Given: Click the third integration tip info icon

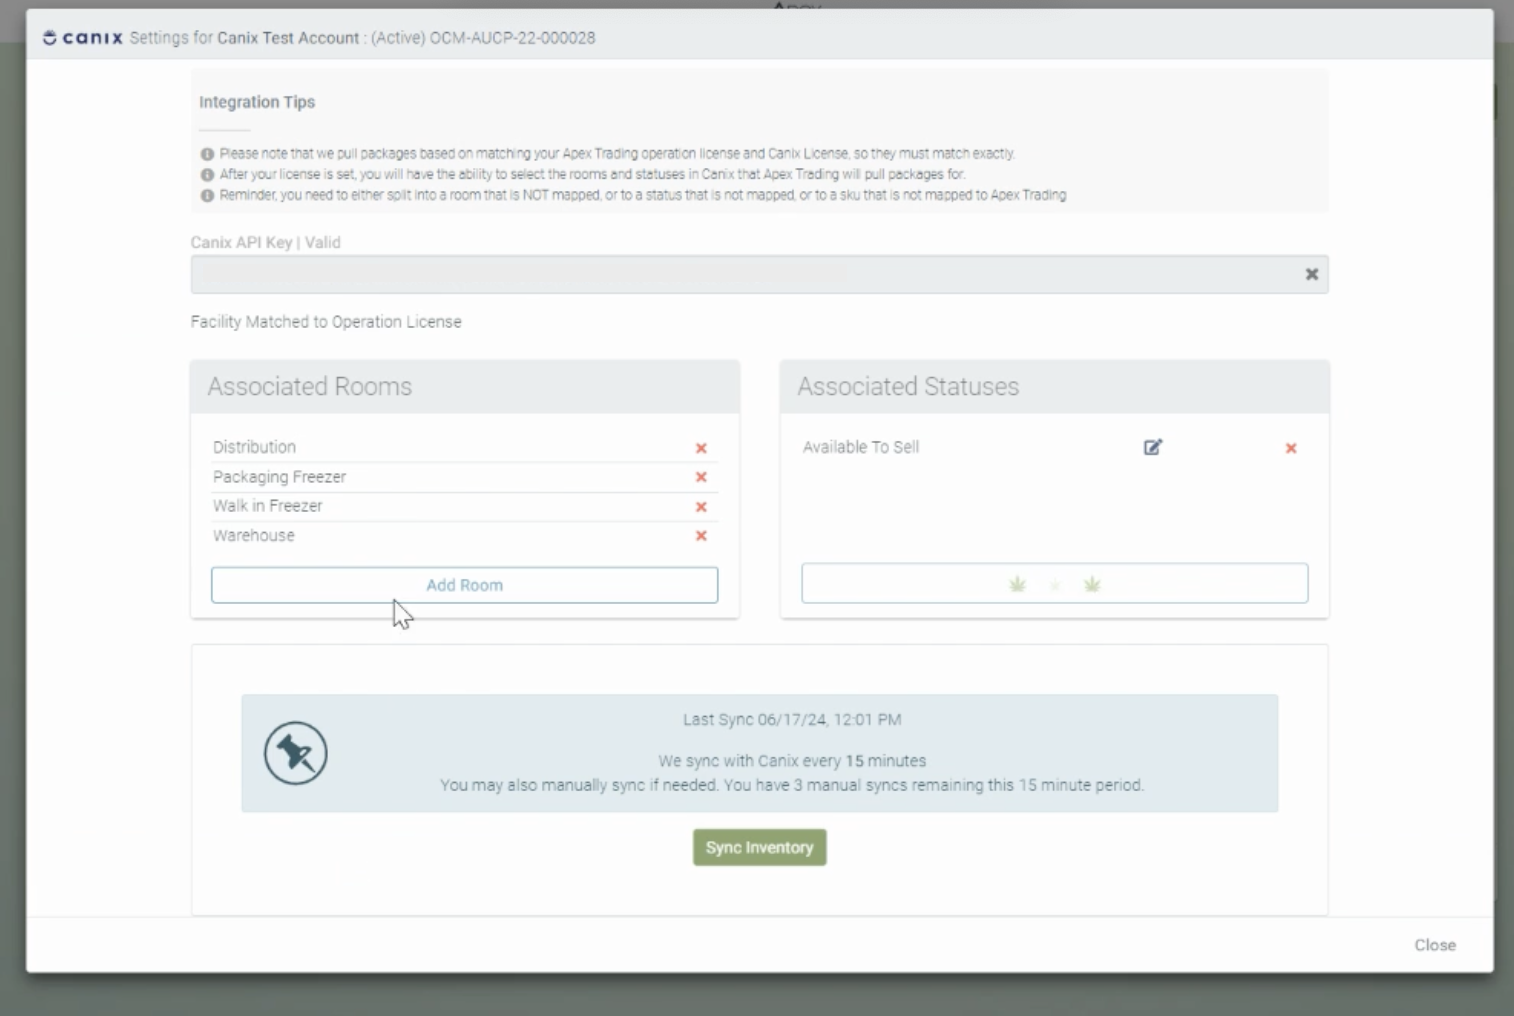Looking at the screenshot, I should click(208, 196).
